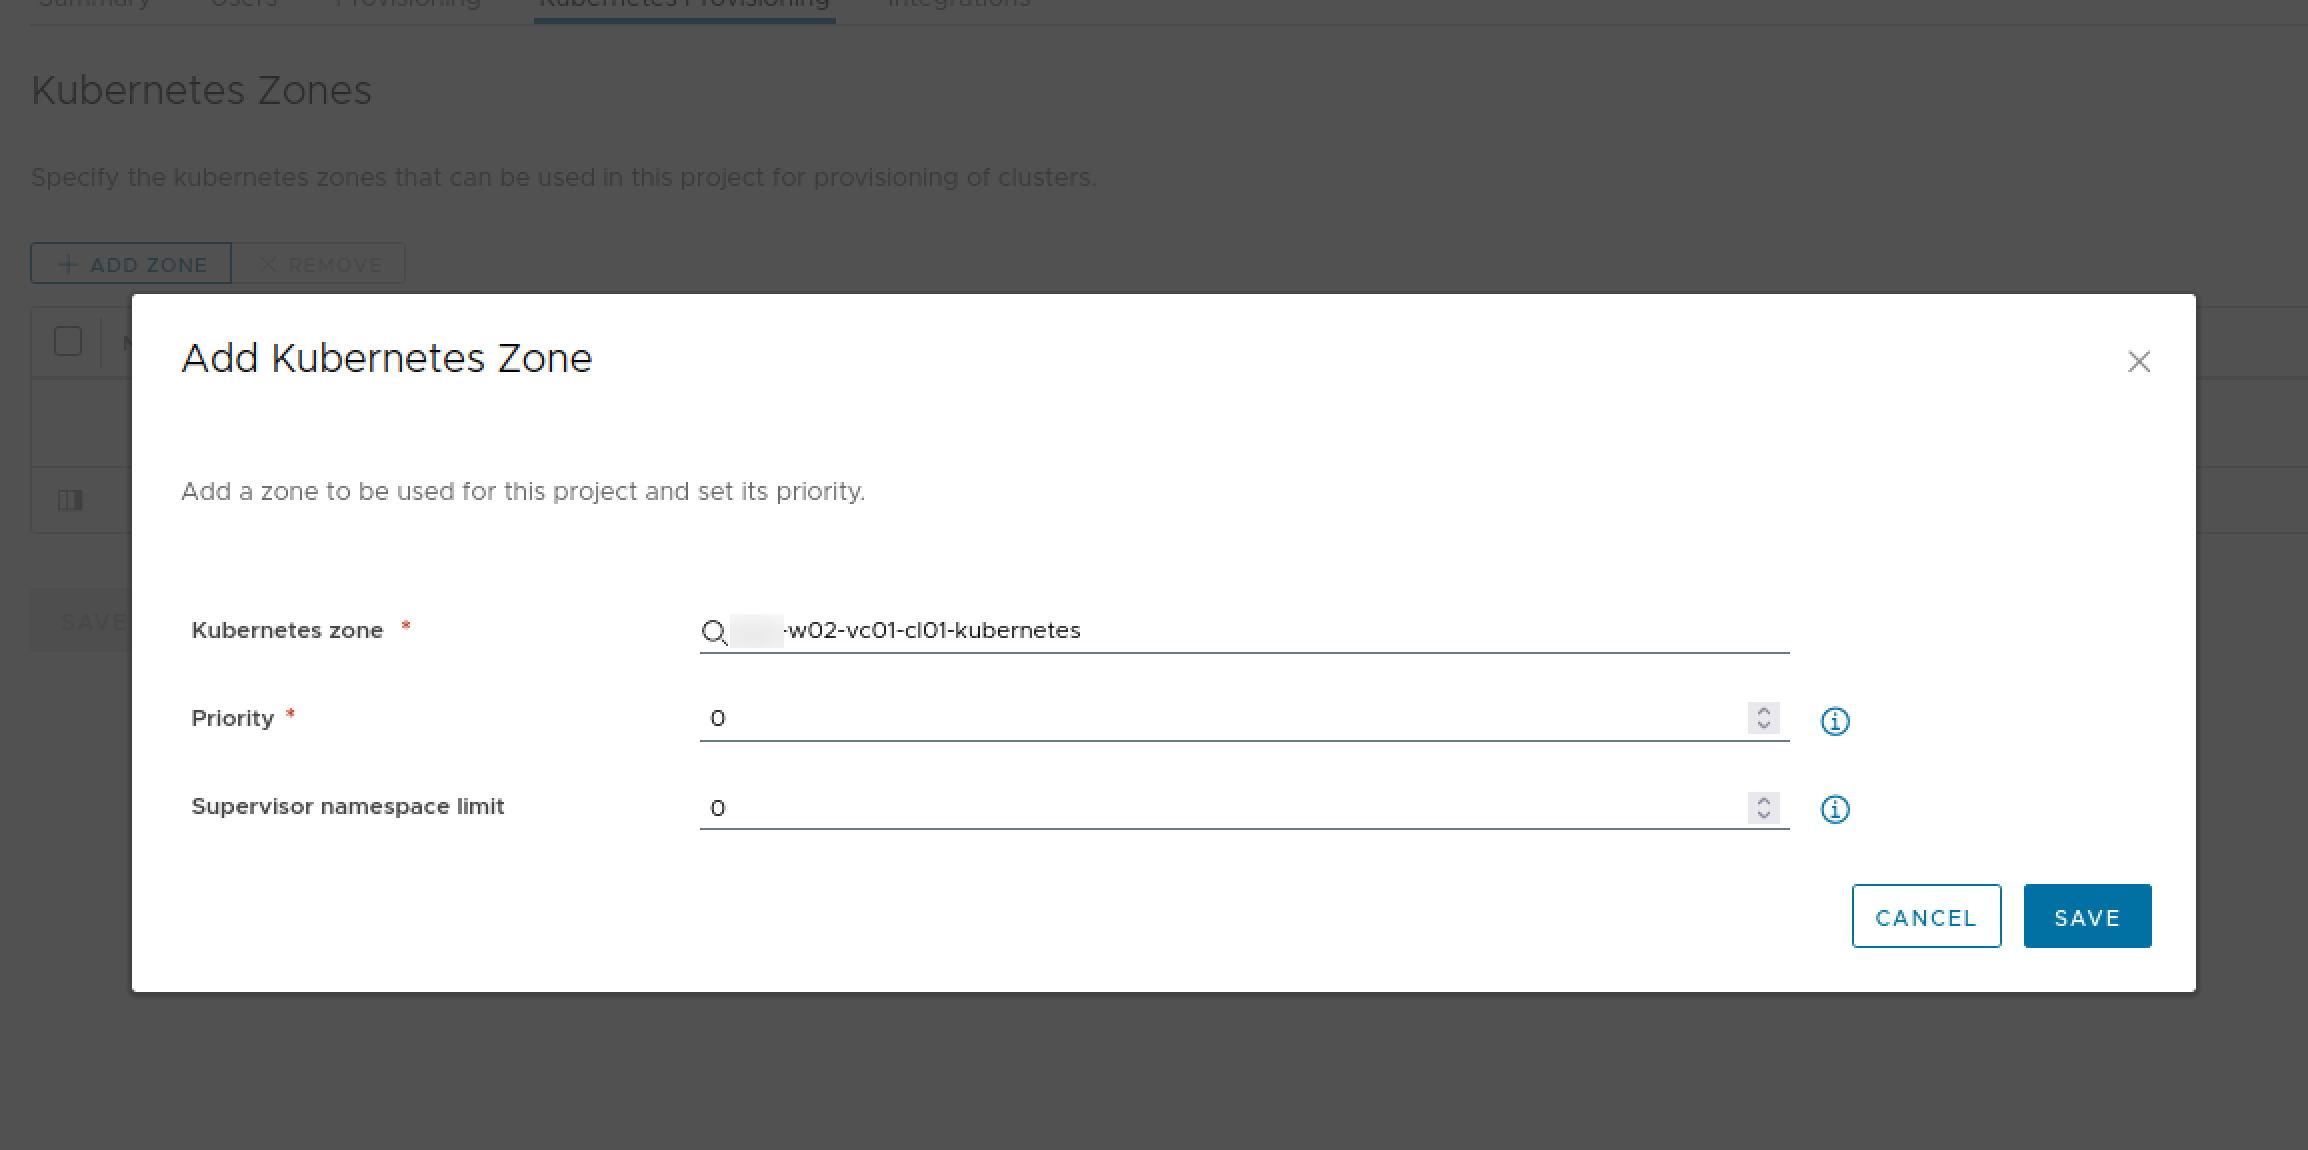Click the increment stepper on Priority field

(x=1765, y=713)
